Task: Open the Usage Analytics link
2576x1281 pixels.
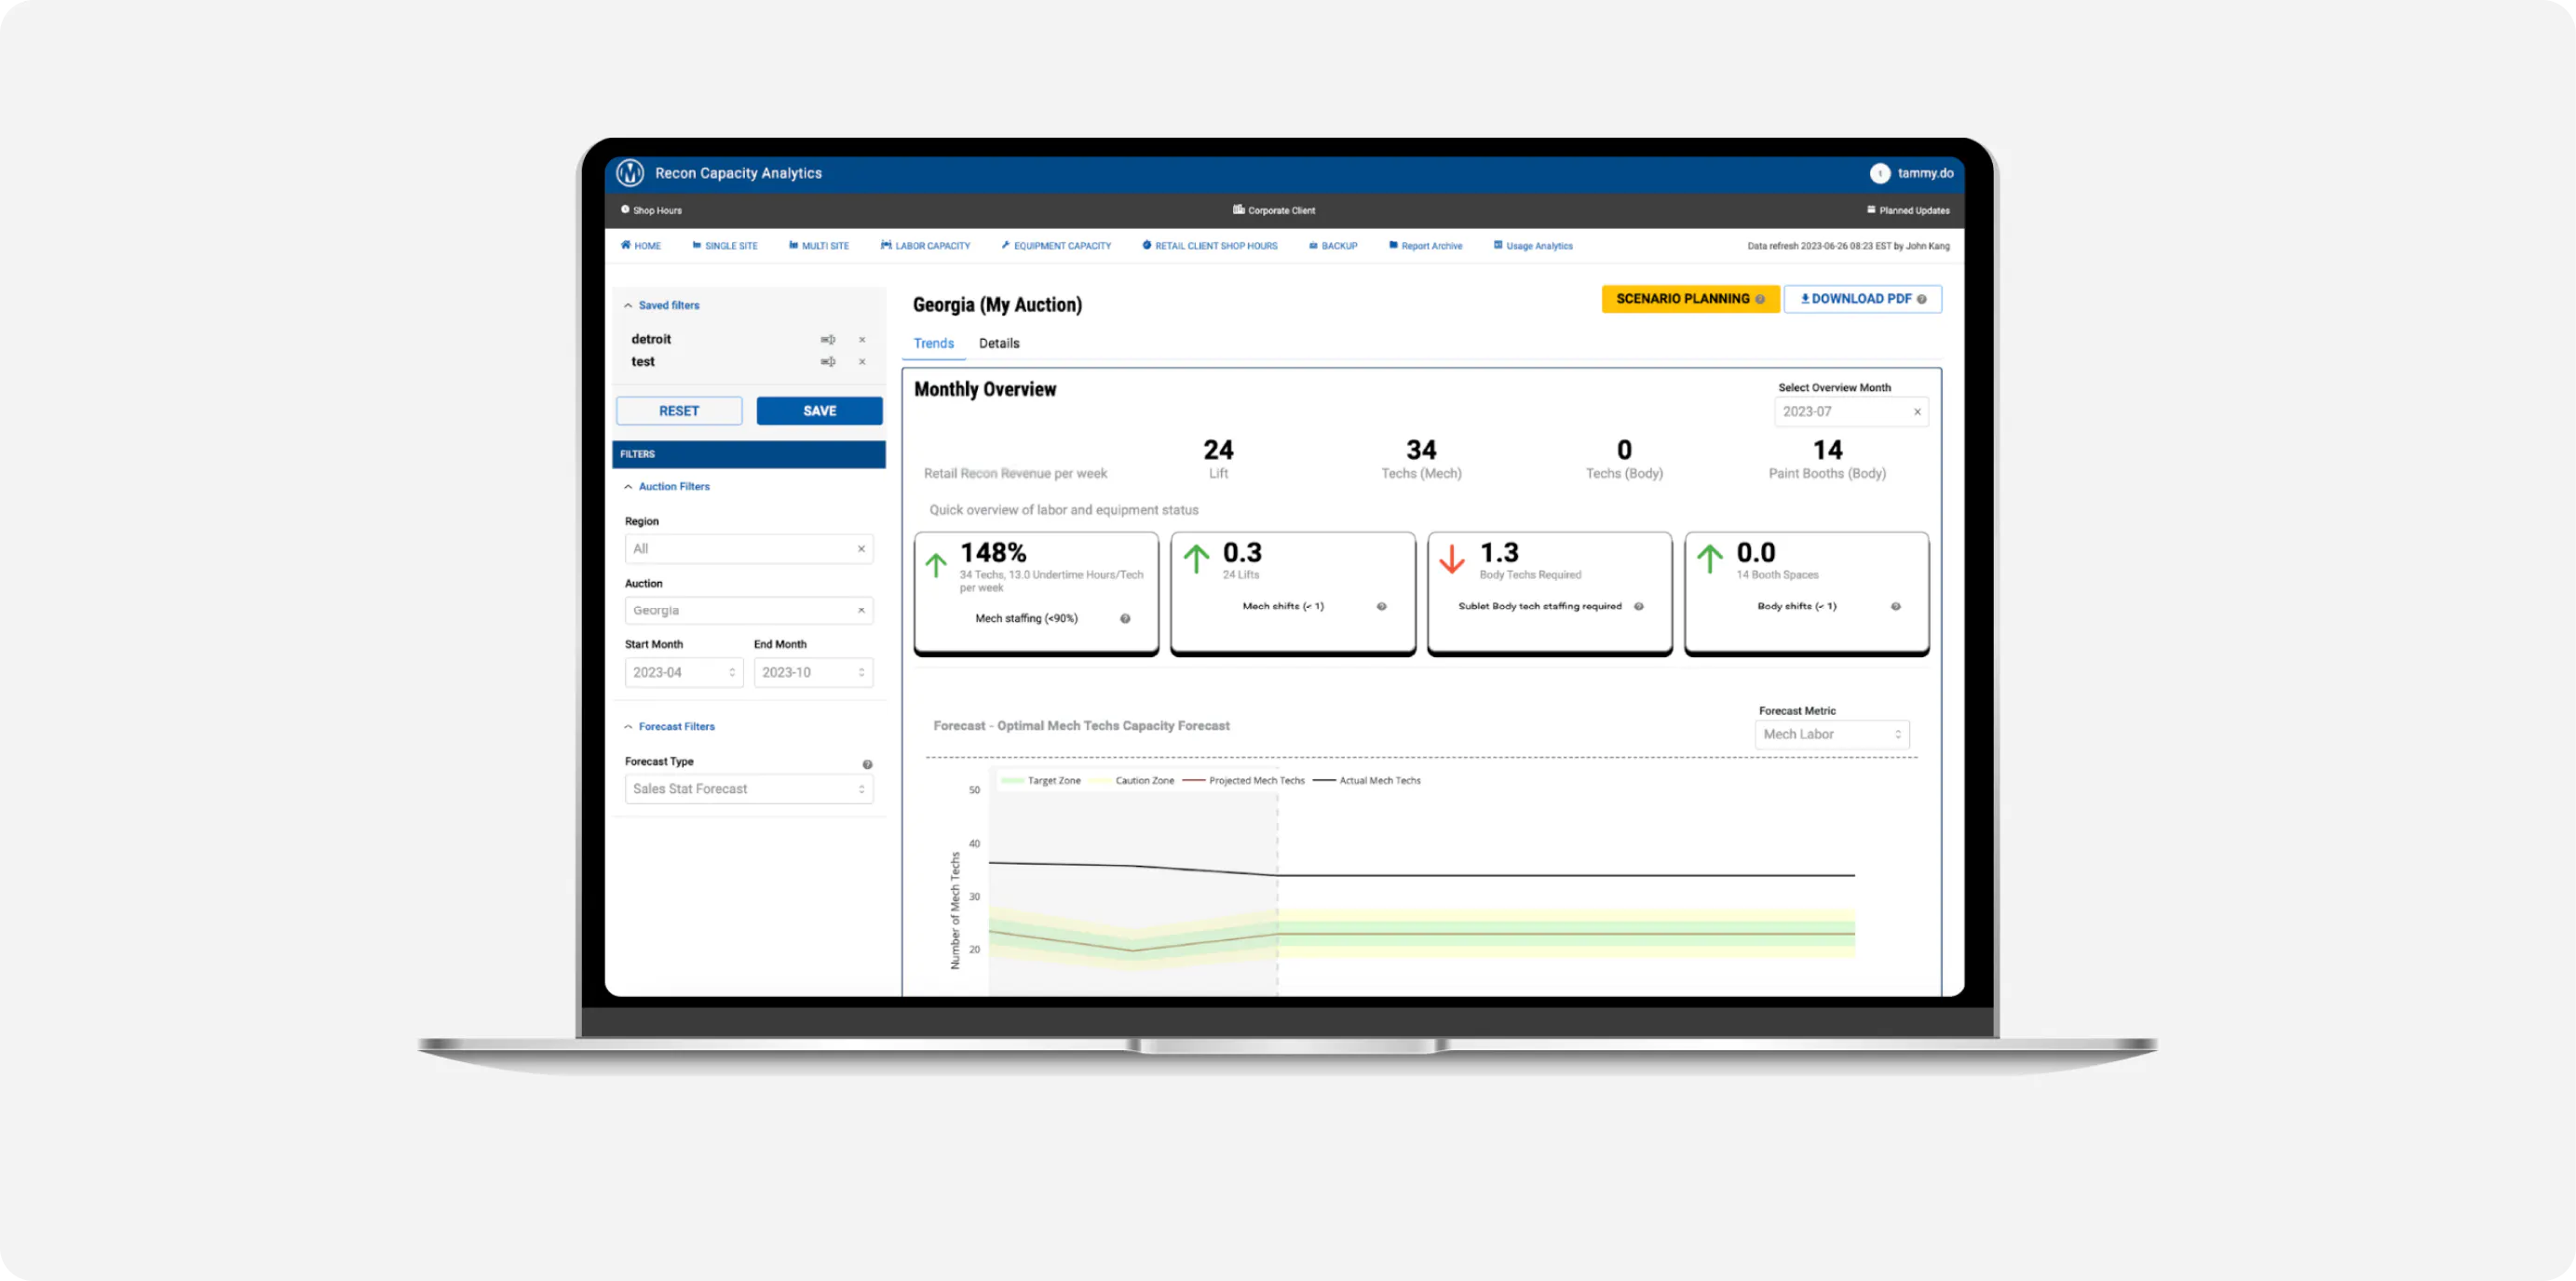Action: 1533,246
